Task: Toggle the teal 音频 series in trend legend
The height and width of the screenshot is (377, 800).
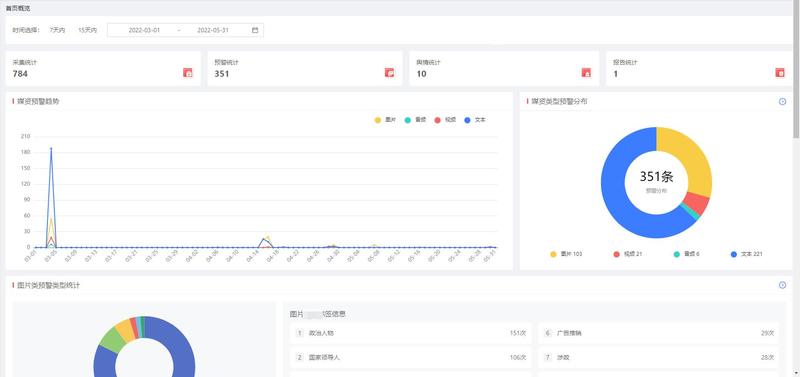Action: 415,120
